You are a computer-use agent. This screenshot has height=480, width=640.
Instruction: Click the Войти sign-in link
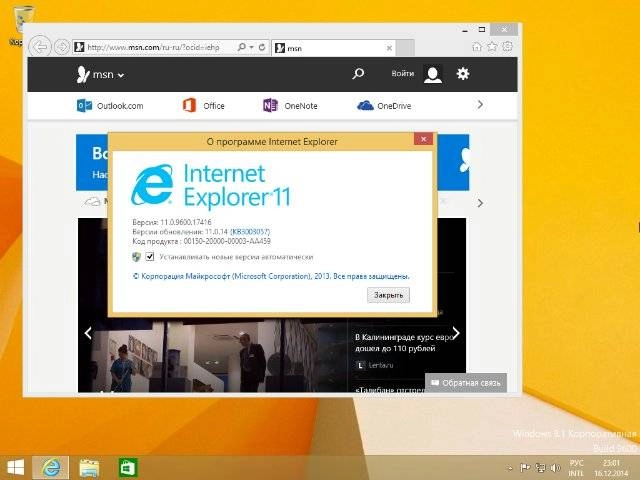click(x=402, y=73)
